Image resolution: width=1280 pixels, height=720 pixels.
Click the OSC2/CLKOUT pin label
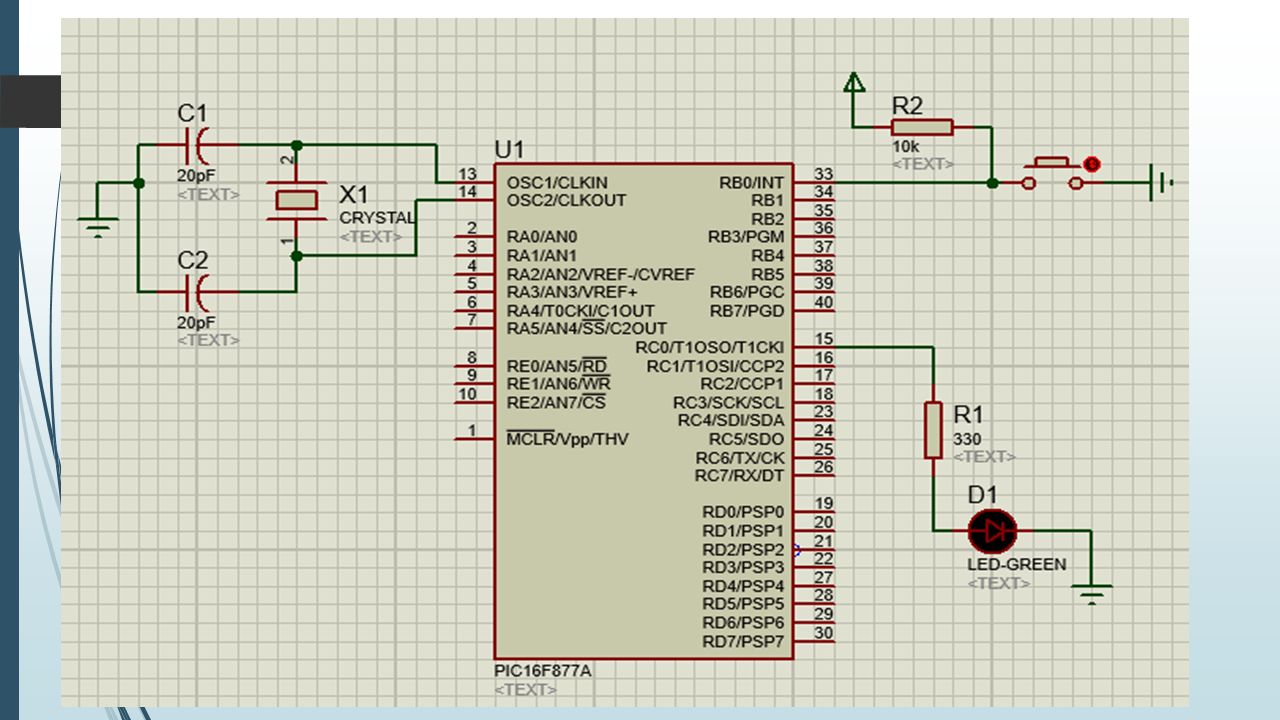pos(566,200)
